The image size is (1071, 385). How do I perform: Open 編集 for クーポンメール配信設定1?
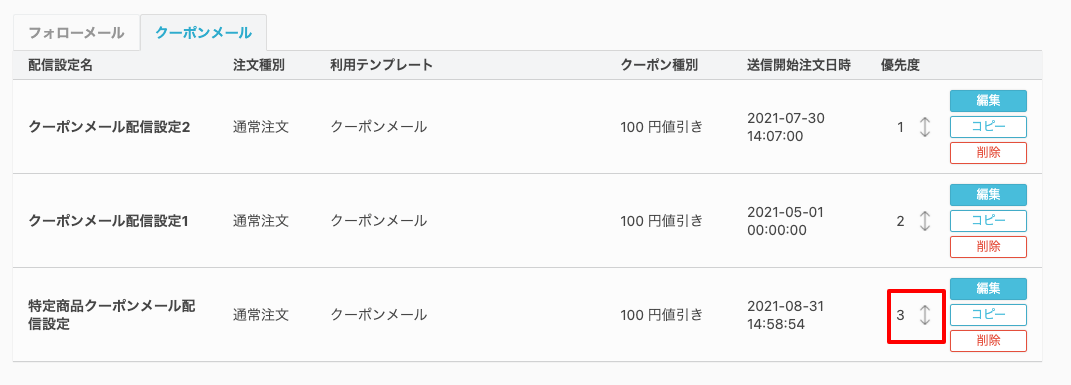click(x=988, y=195)
